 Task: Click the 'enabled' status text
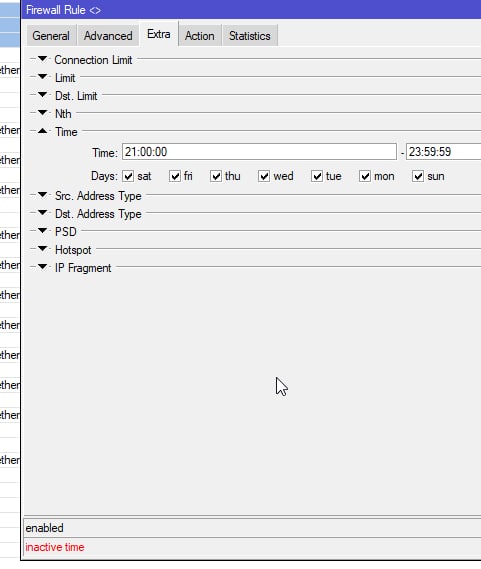[x=44, y=528]
